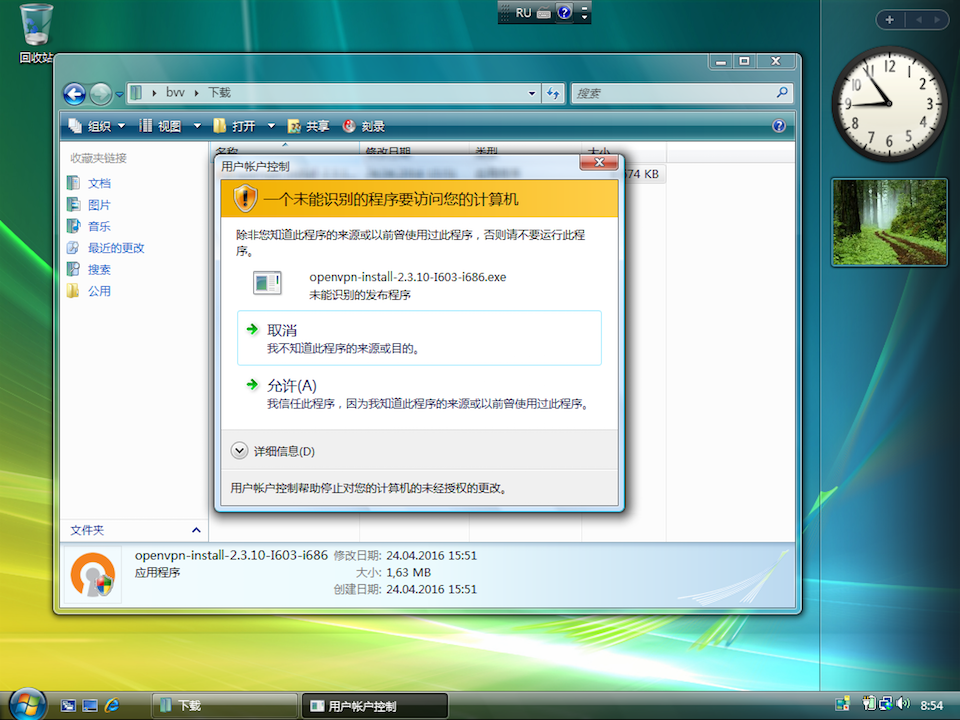Viewport: 960px width, 720px height.
Task: Click the taskbar clock showing 8:54
Action: (x=931, y=705)
